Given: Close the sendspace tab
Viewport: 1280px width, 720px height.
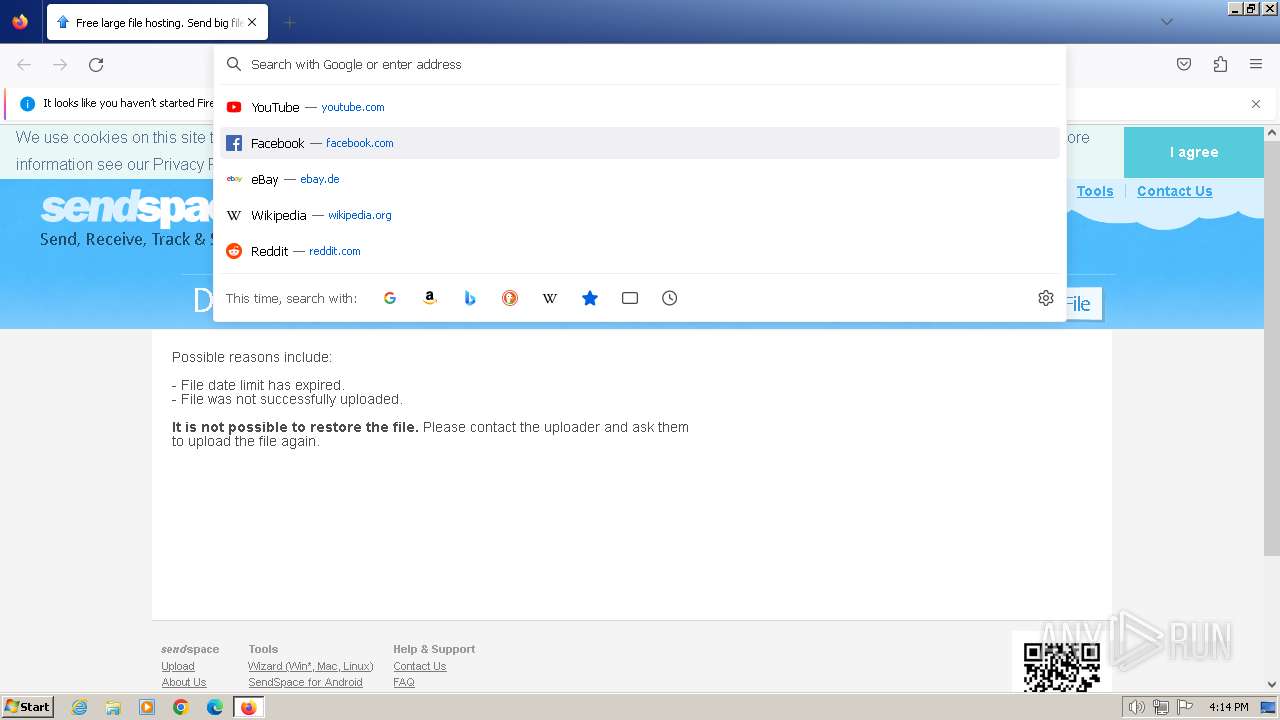Looking at the screenshot, I should coord(252,22).
